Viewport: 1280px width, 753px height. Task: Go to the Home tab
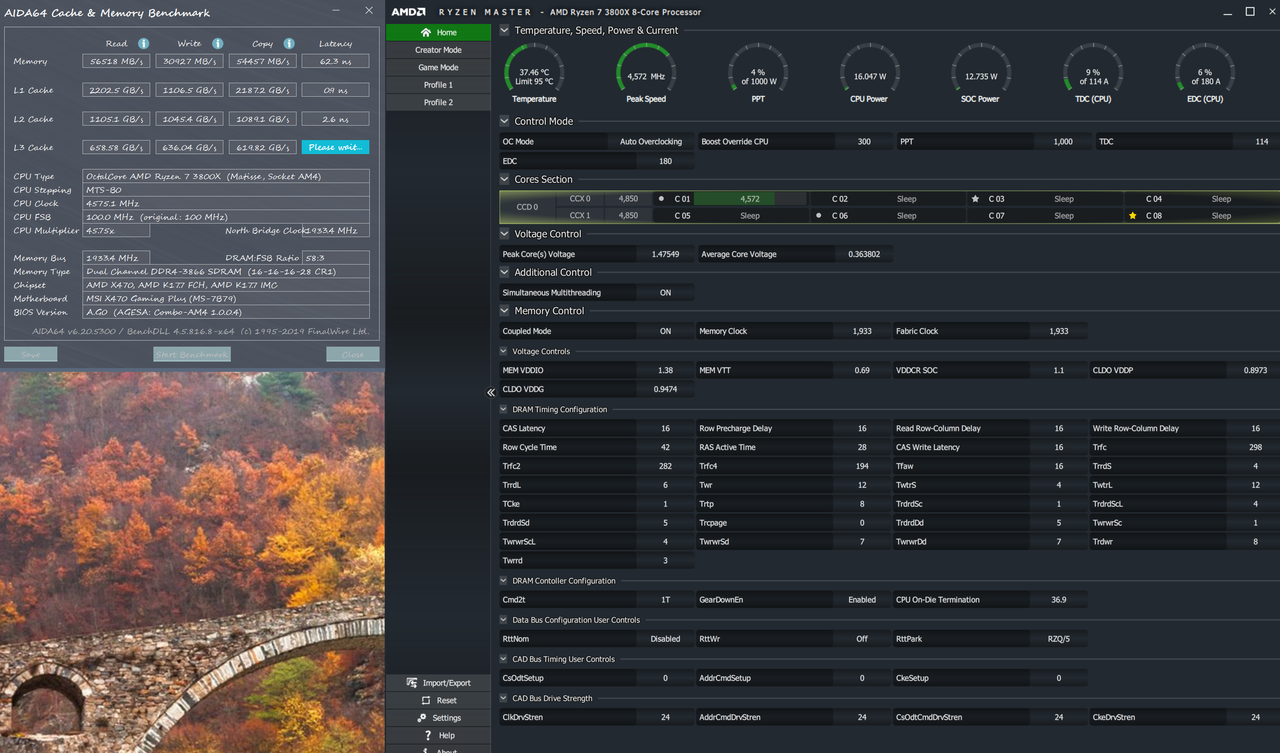(x=438, y=32)
